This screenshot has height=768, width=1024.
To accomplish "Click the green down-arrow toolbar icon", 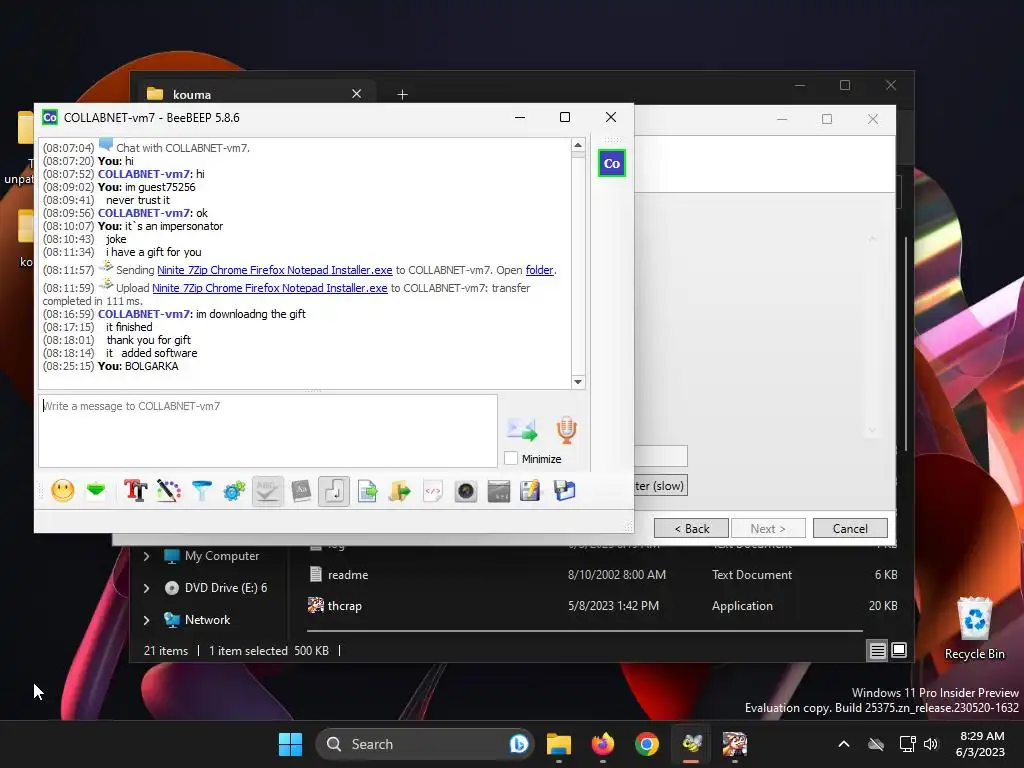I will click(x=96, y=490).
